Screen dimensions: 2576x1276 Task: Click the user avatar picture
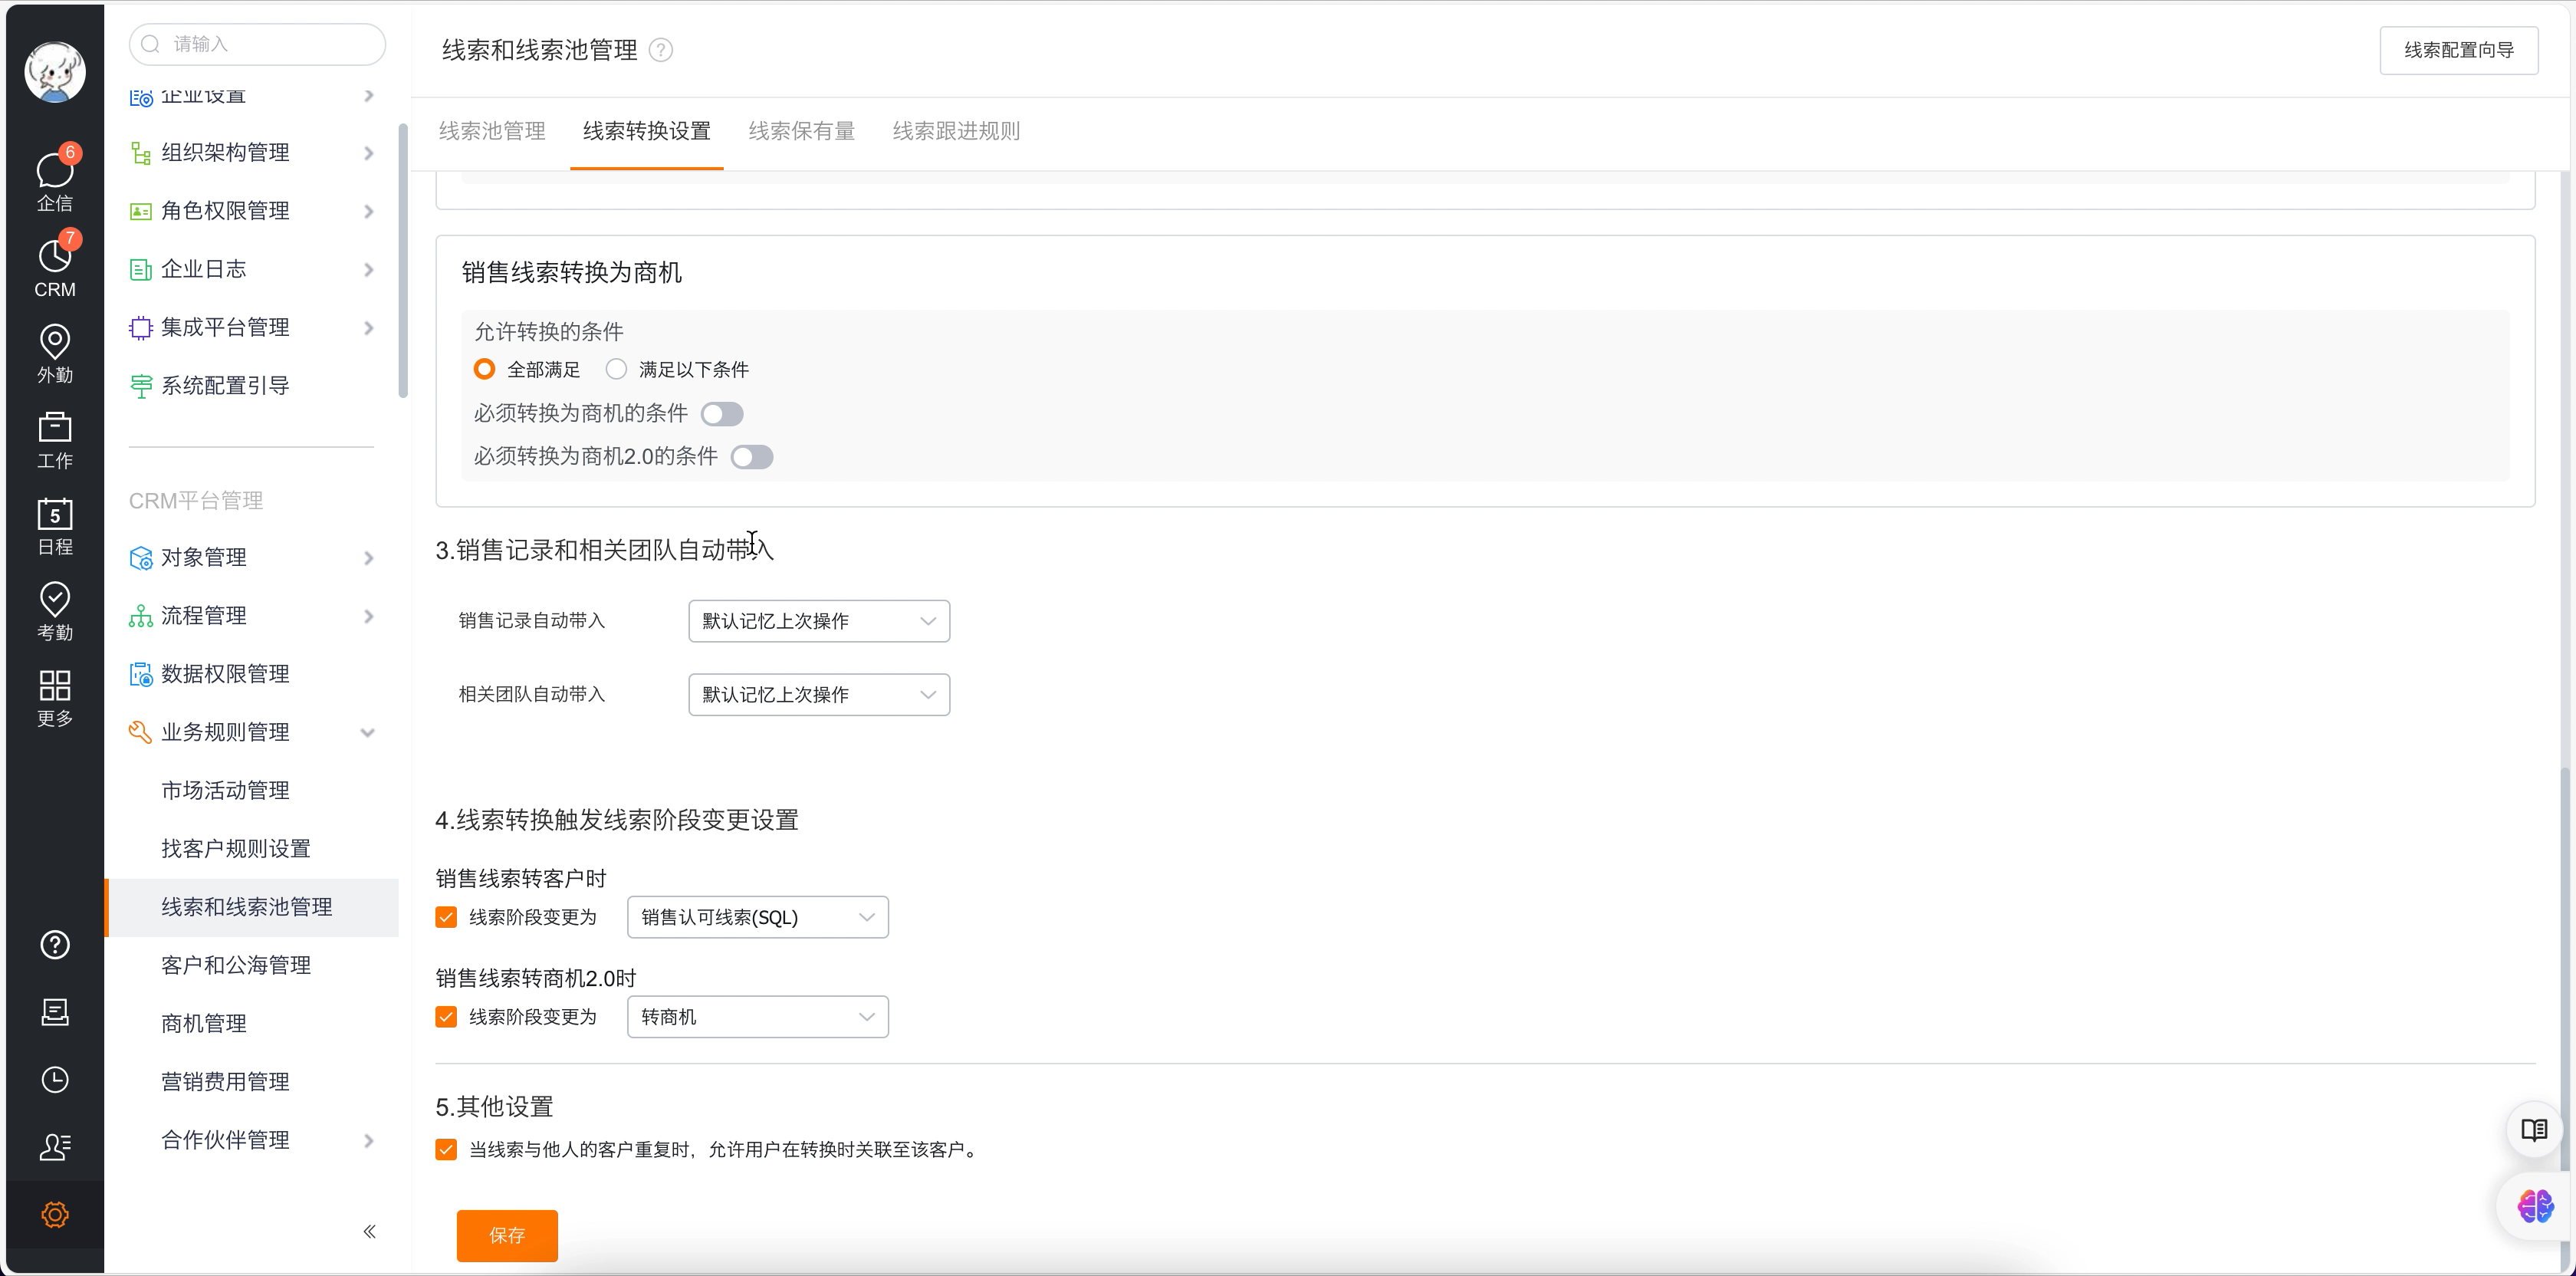pos(55,72)
